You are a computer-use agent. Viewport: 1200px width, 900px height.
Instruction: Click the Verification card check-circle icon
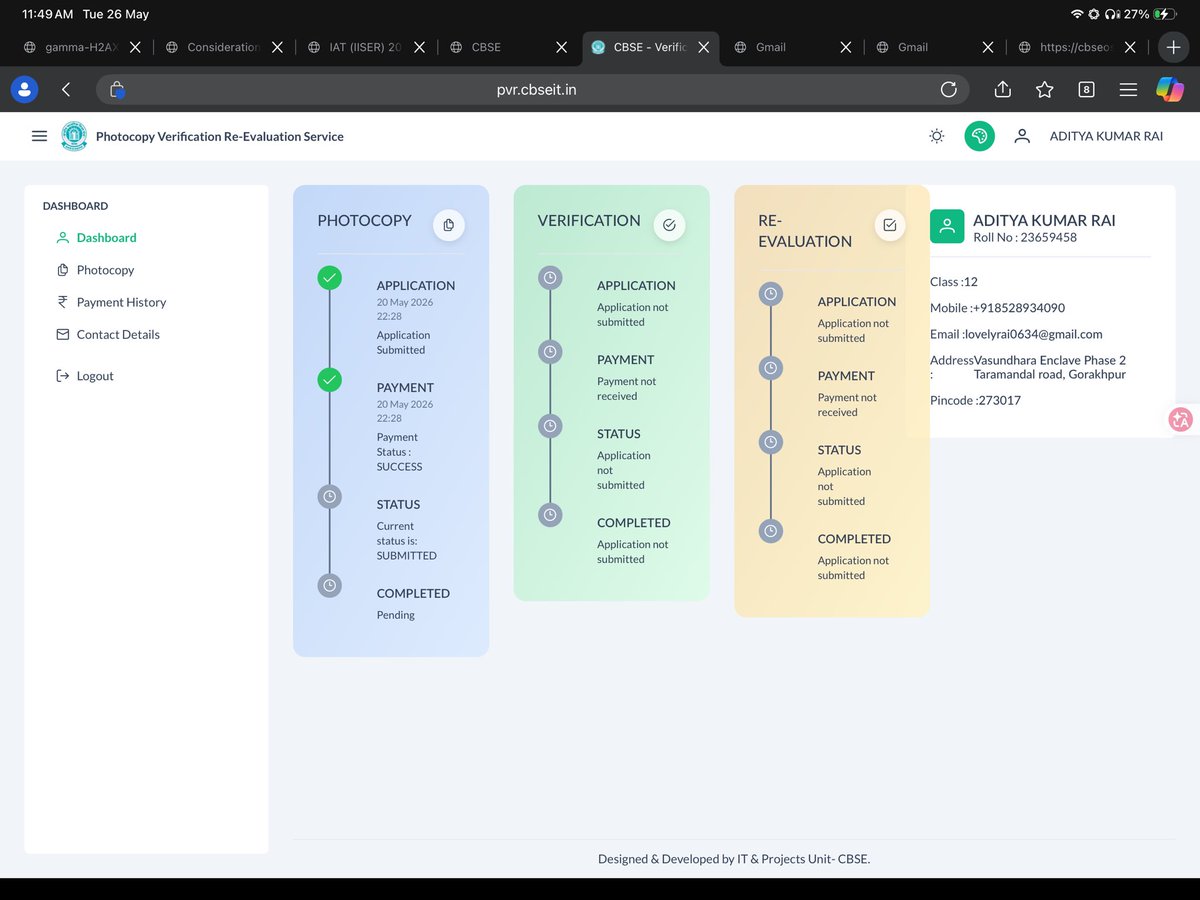pos(669,225)
